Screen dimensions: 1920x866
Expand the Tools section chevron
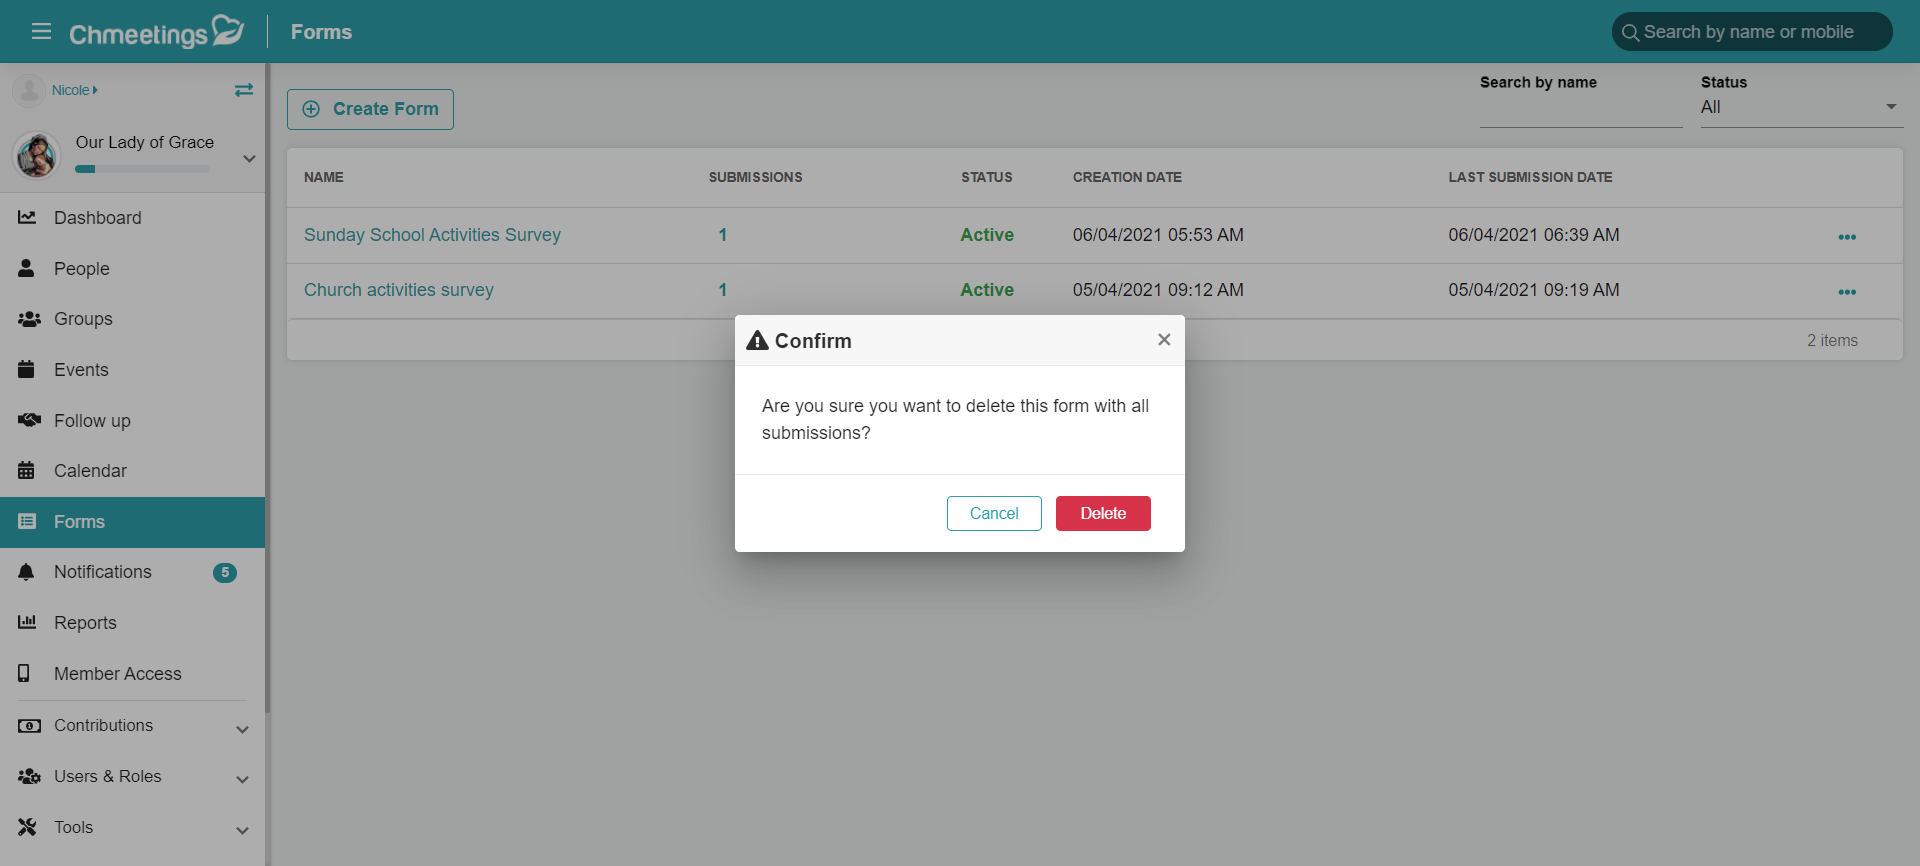242,830
